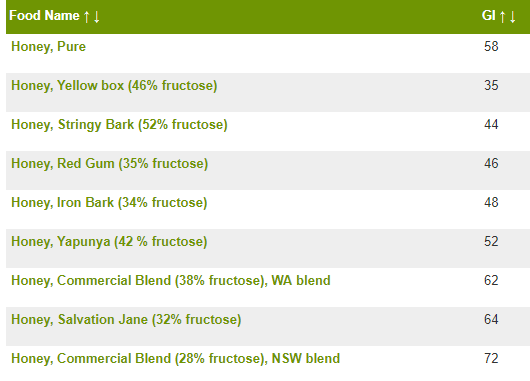Screen dimensions: 530x381
Task: Open the Honey, Pure entry
Action: pyautogui.click(x=48, y=46)
